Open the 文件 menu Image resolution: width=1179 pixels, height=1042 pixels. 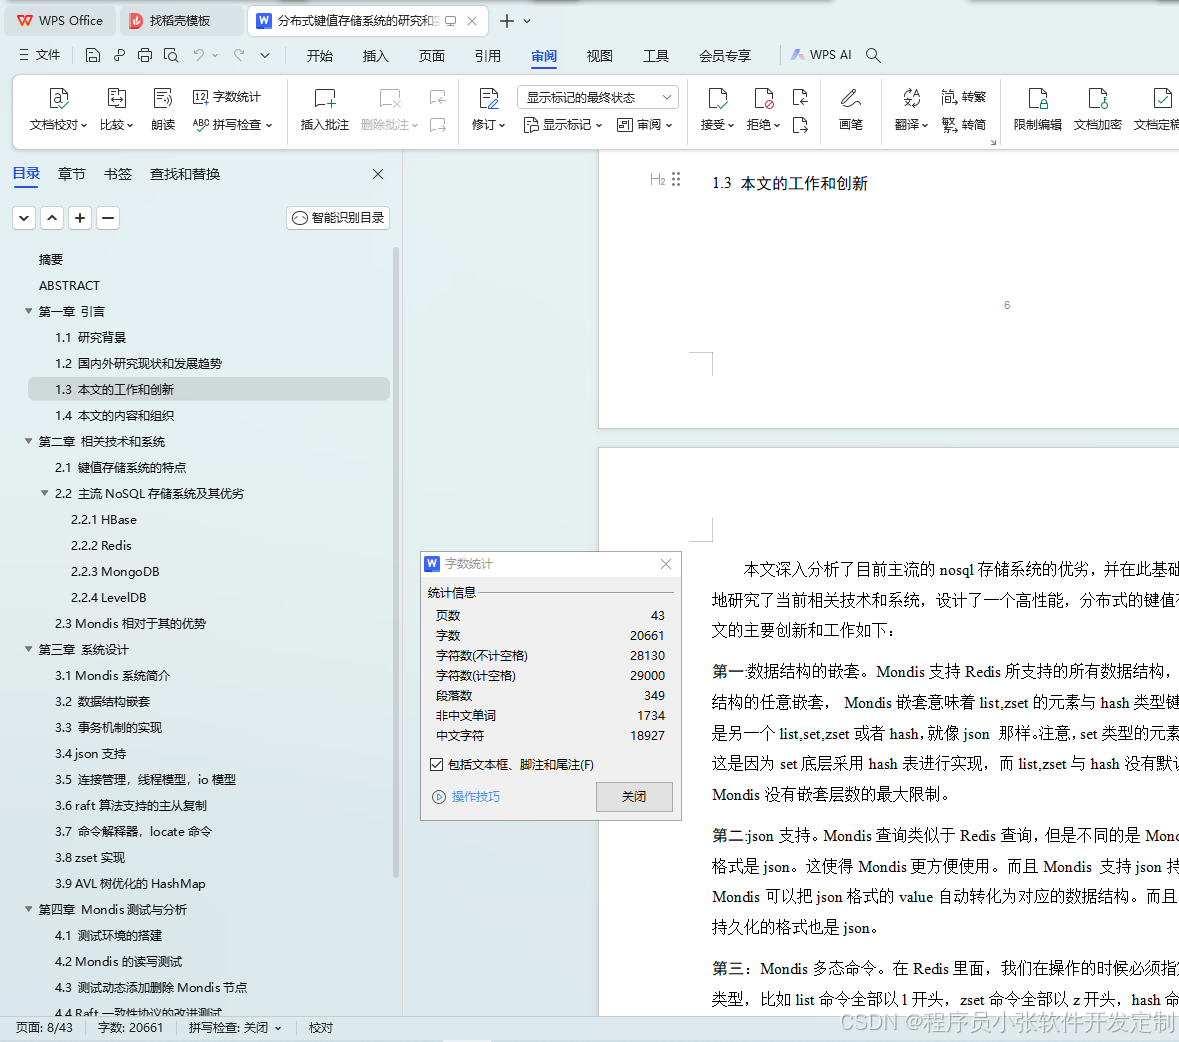pyautogui.click(x=39, y=55)
